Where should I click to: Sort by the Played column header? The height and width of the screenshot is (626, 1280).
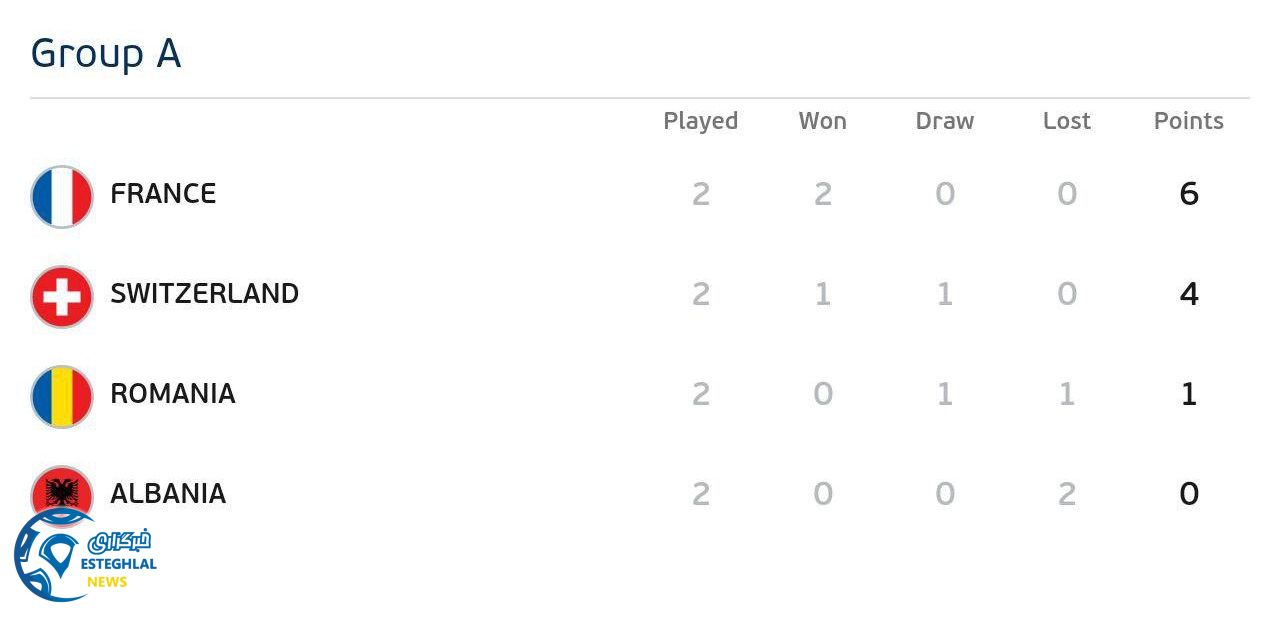tap(700, 121)
